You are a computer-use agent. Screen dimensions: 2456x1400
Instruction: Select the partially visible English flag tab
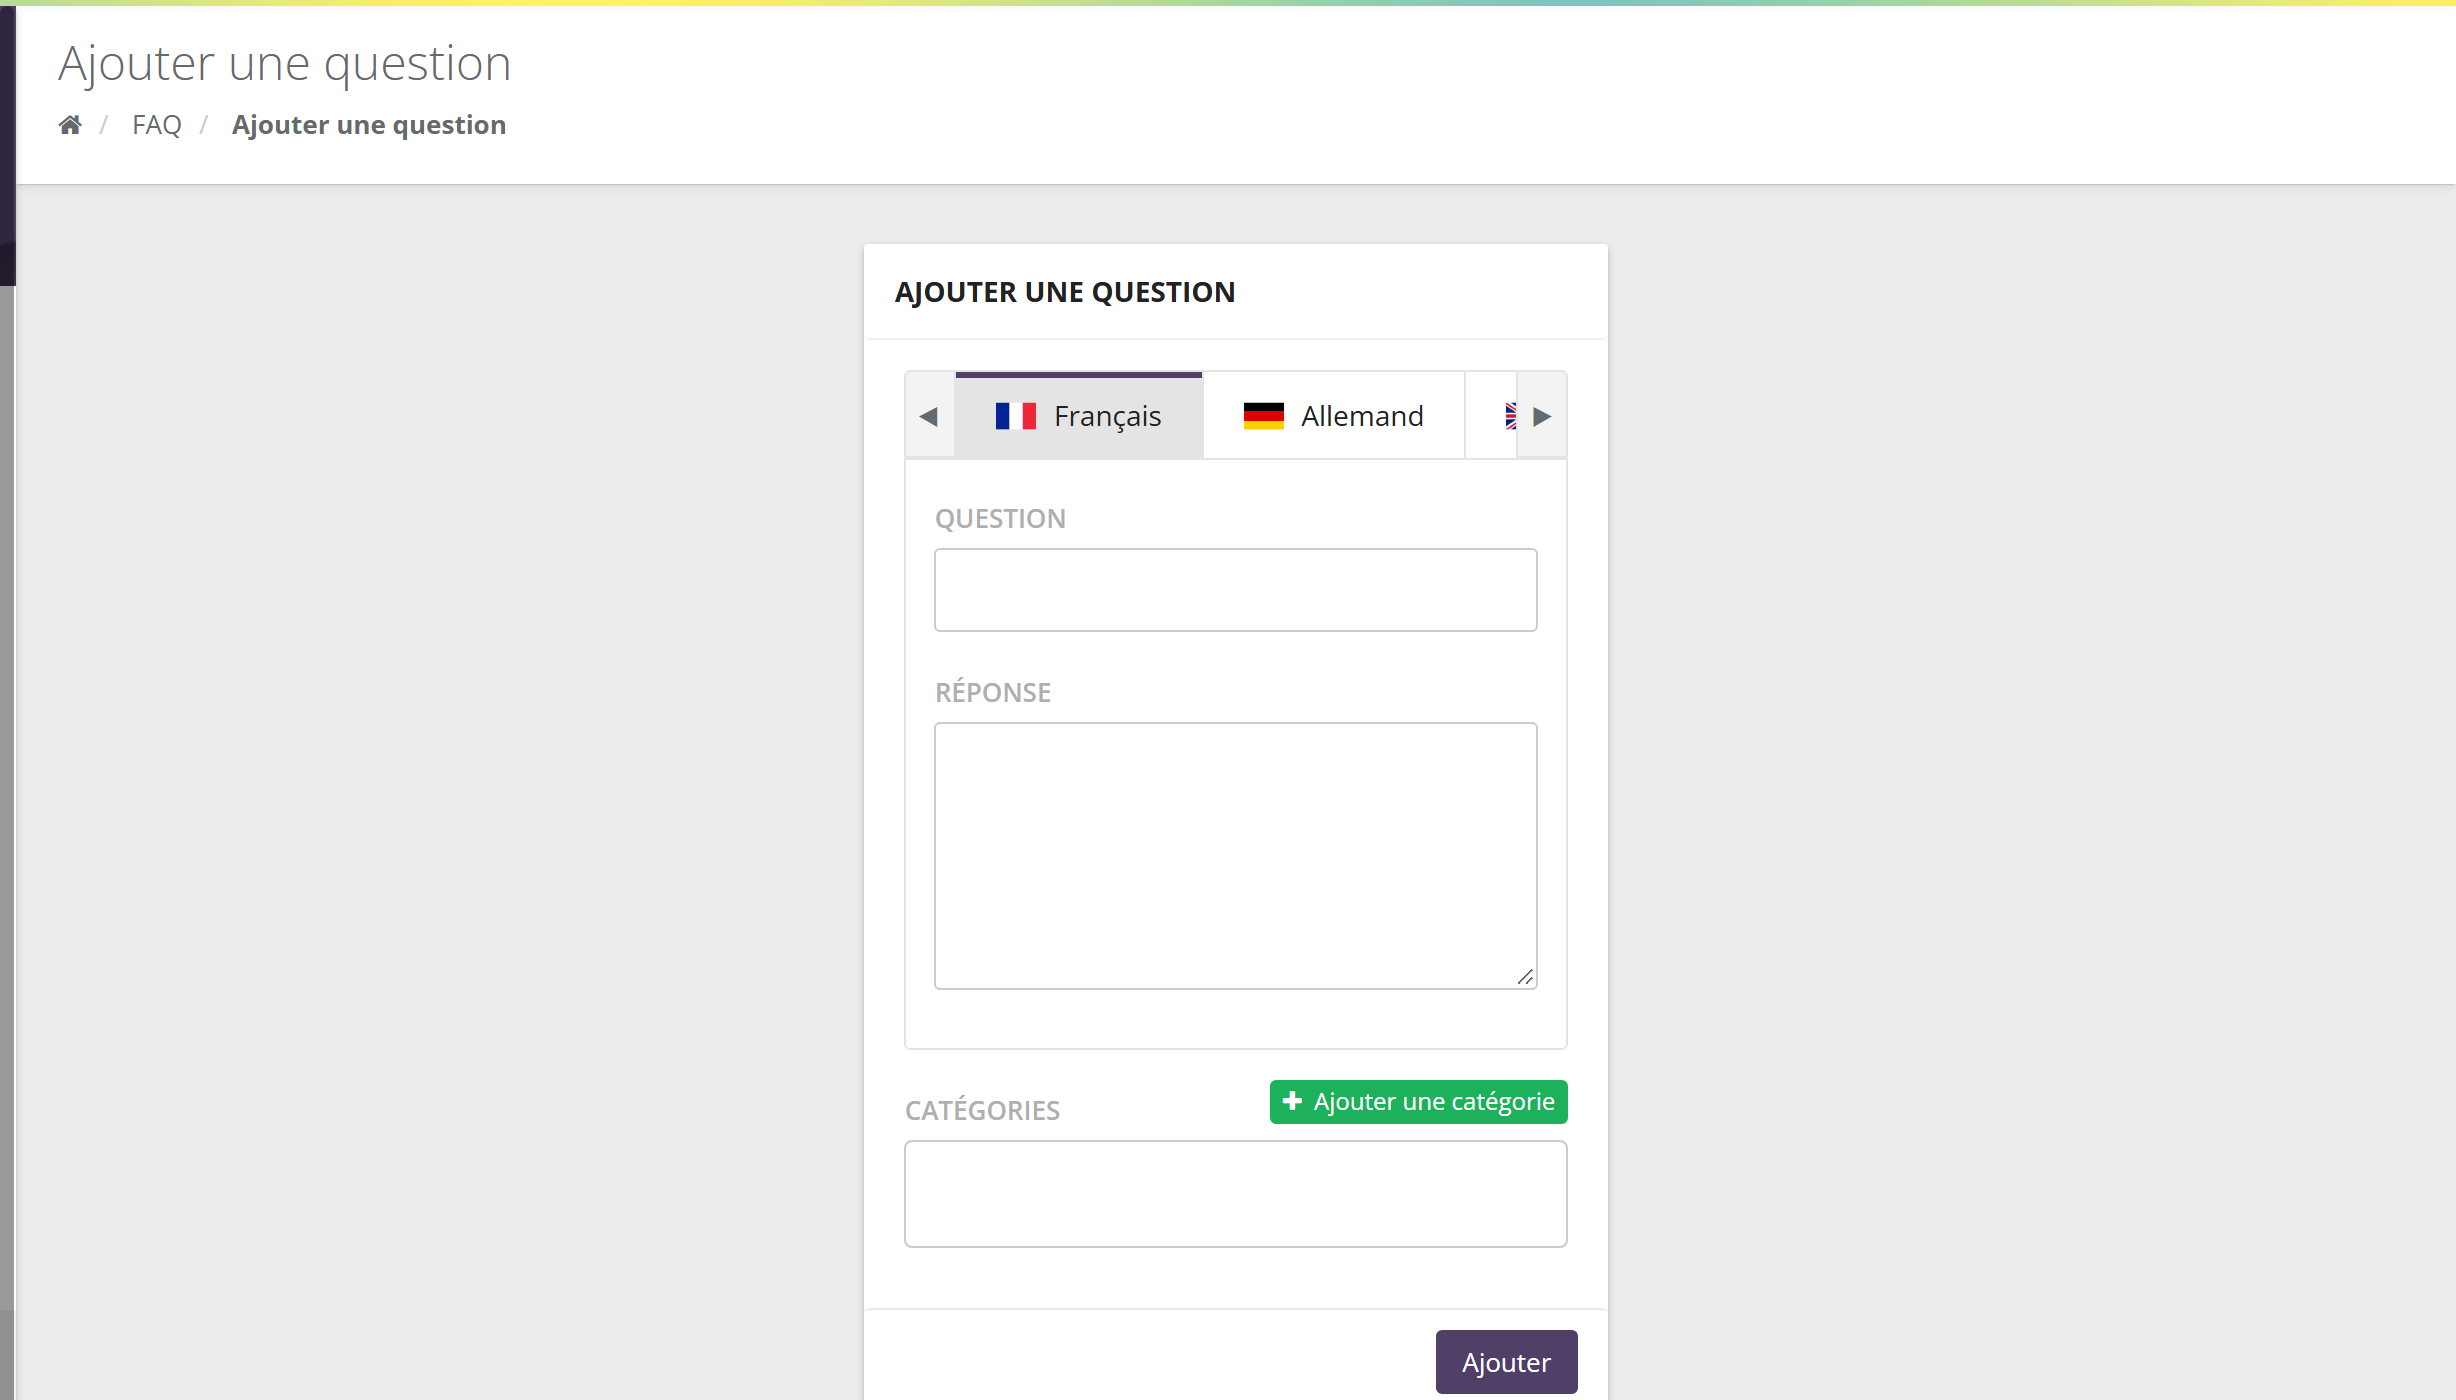[x=1492, y=416]
